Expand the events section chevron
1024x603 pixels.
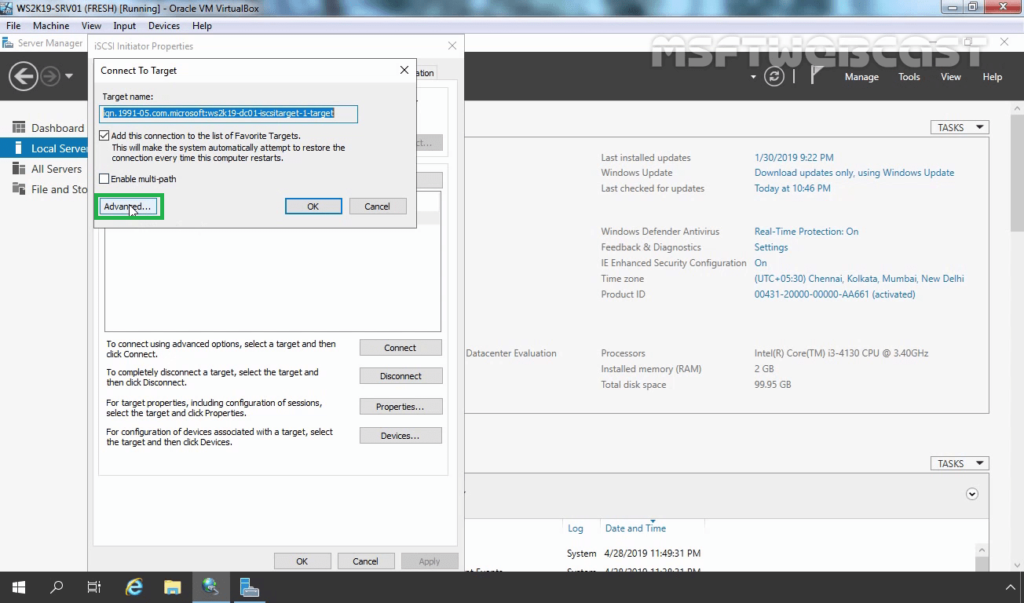pyautogui.click(x=972, y=494)
